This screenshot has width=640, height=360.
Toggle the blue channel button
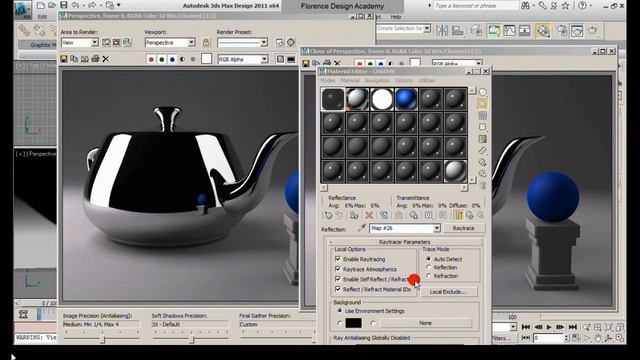(172, 59)
